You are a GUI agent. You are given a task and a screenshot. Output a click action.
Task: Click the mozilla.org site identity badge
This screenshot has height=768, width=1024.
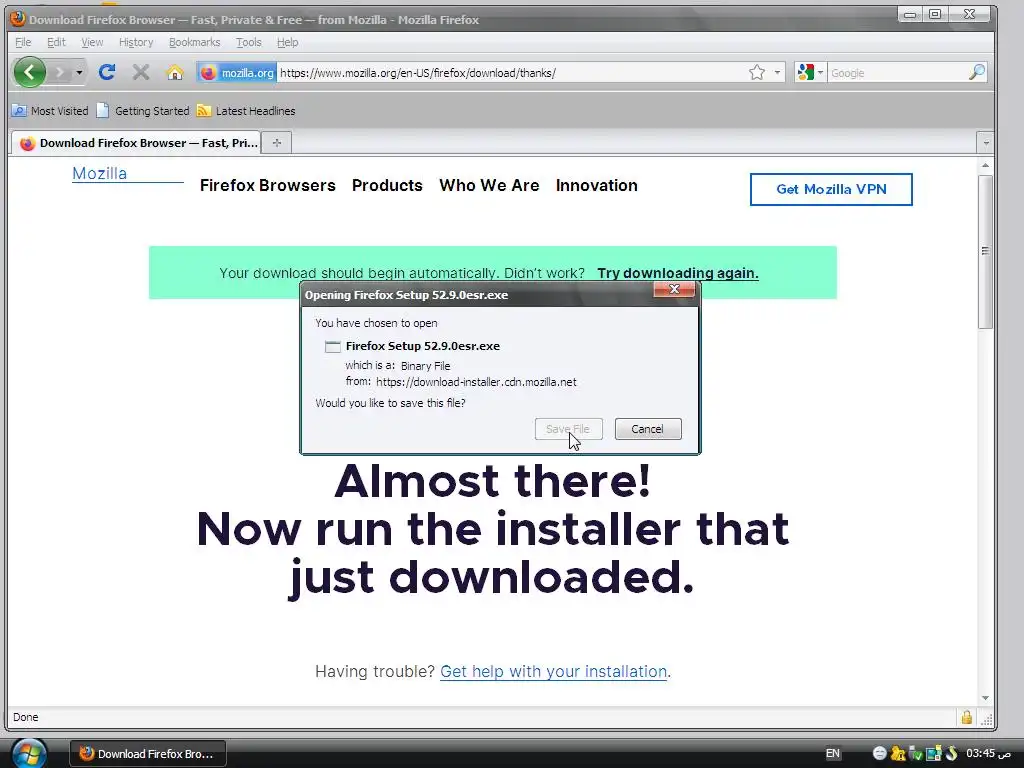[x=236, y=72]
